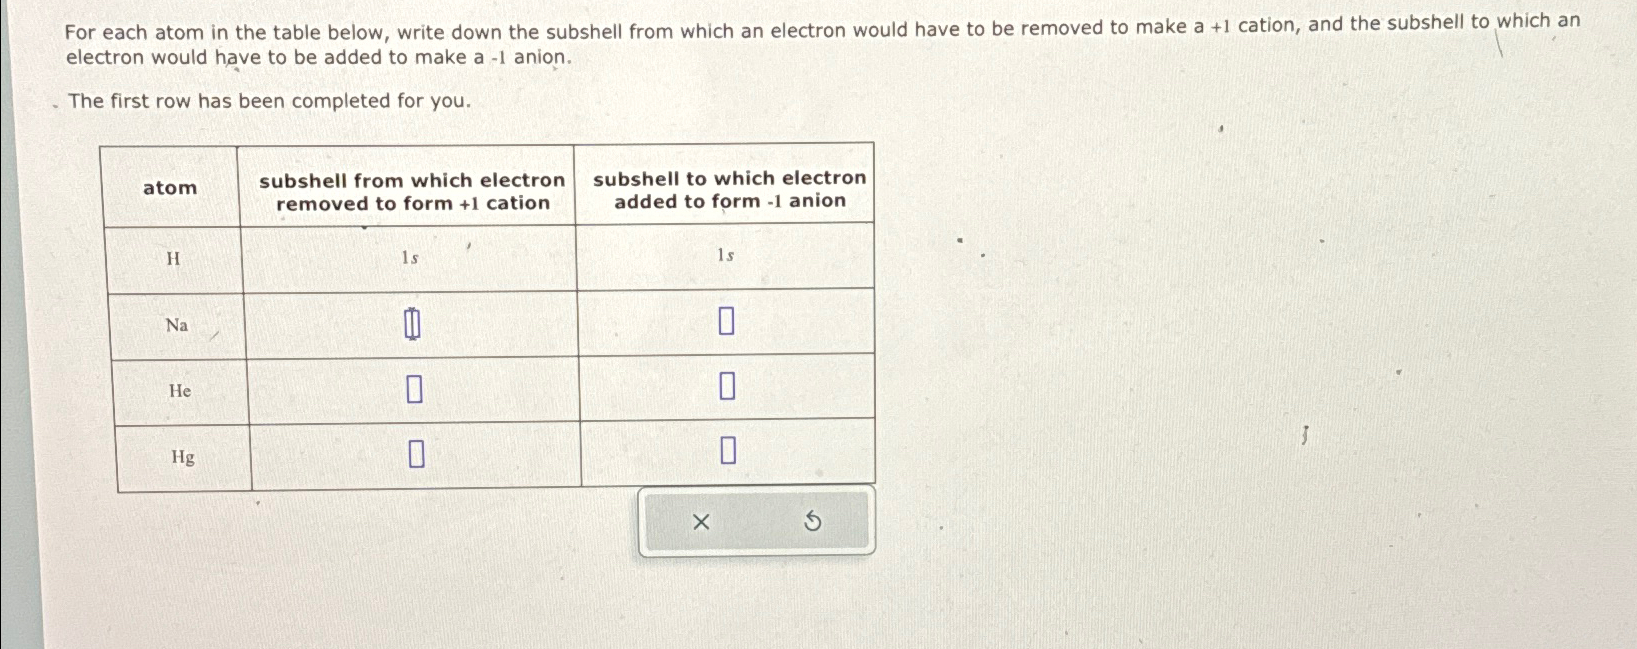Click the anion subshell column header
This screenshot has height=649, width=1637.
click(x=728, y=189)
